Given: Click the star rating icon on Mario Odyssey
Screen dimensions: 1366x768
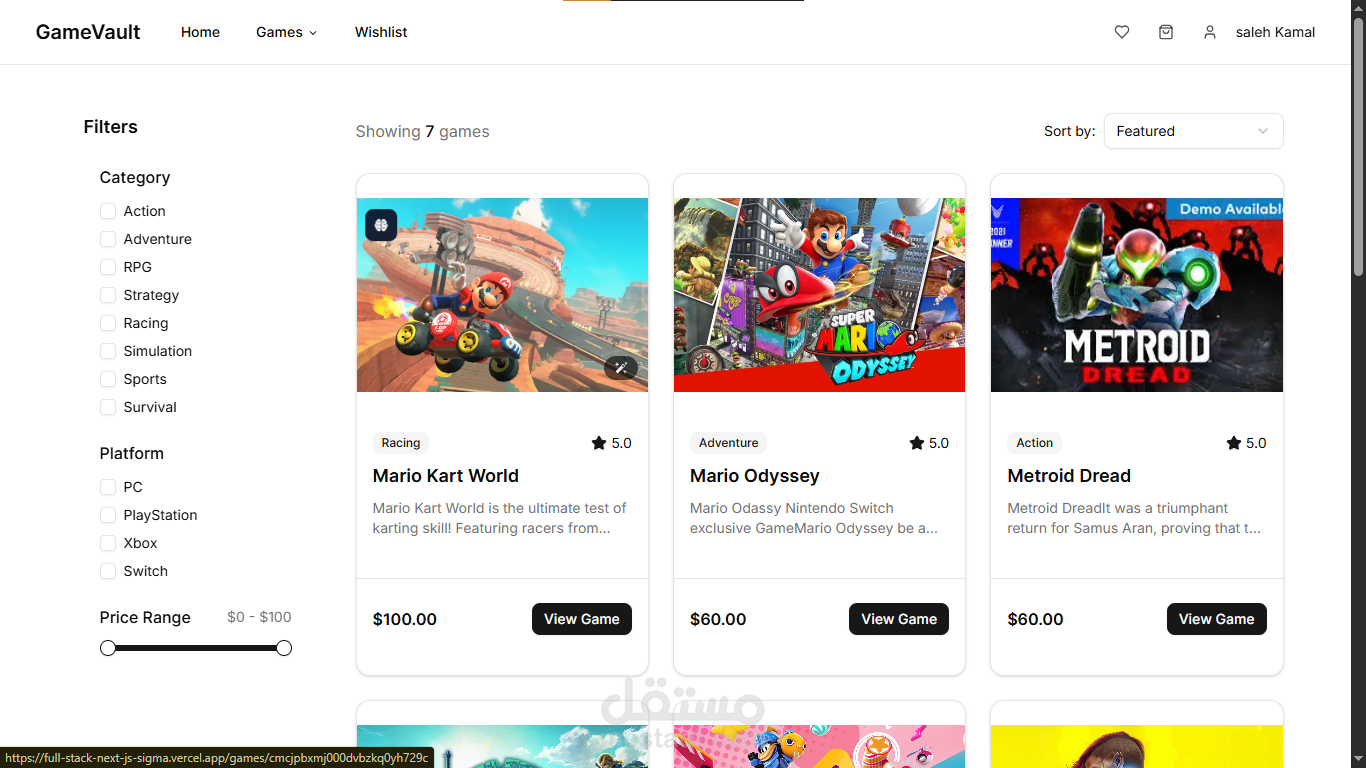Looking at the screenshot, I should click(x=916, y=443).
